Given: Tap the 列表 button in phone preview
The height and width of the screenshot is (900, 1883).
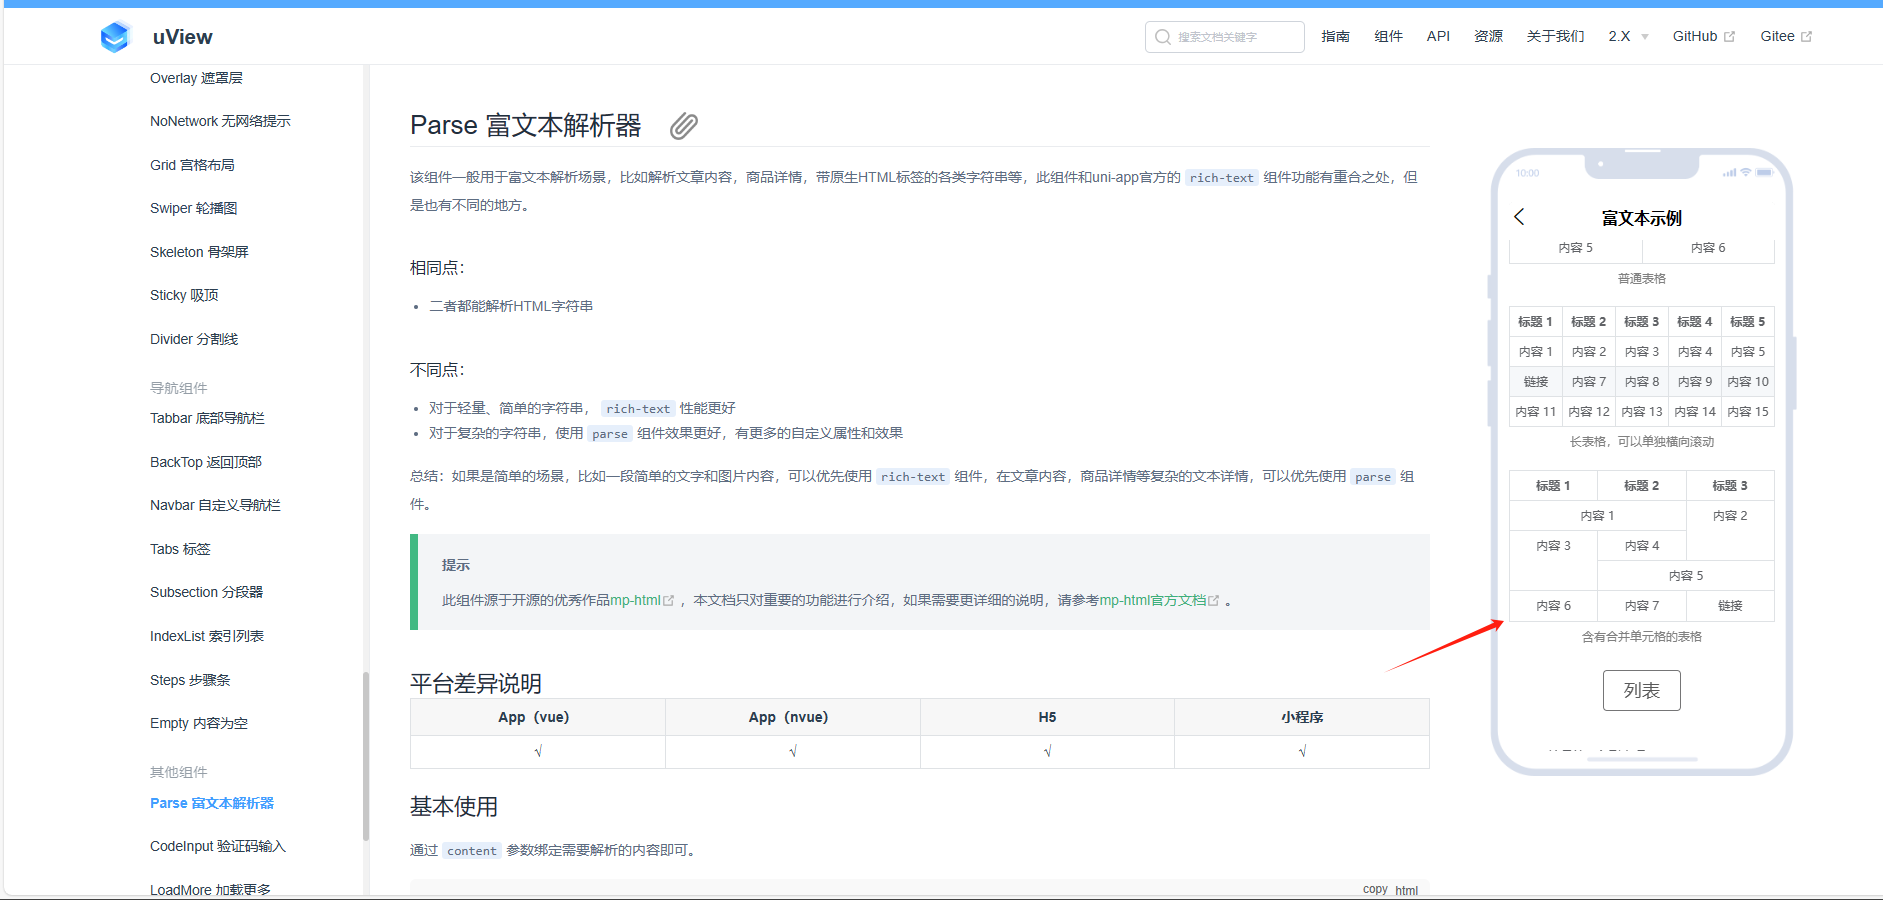Looking at the screenshot, I should 1641,690.
